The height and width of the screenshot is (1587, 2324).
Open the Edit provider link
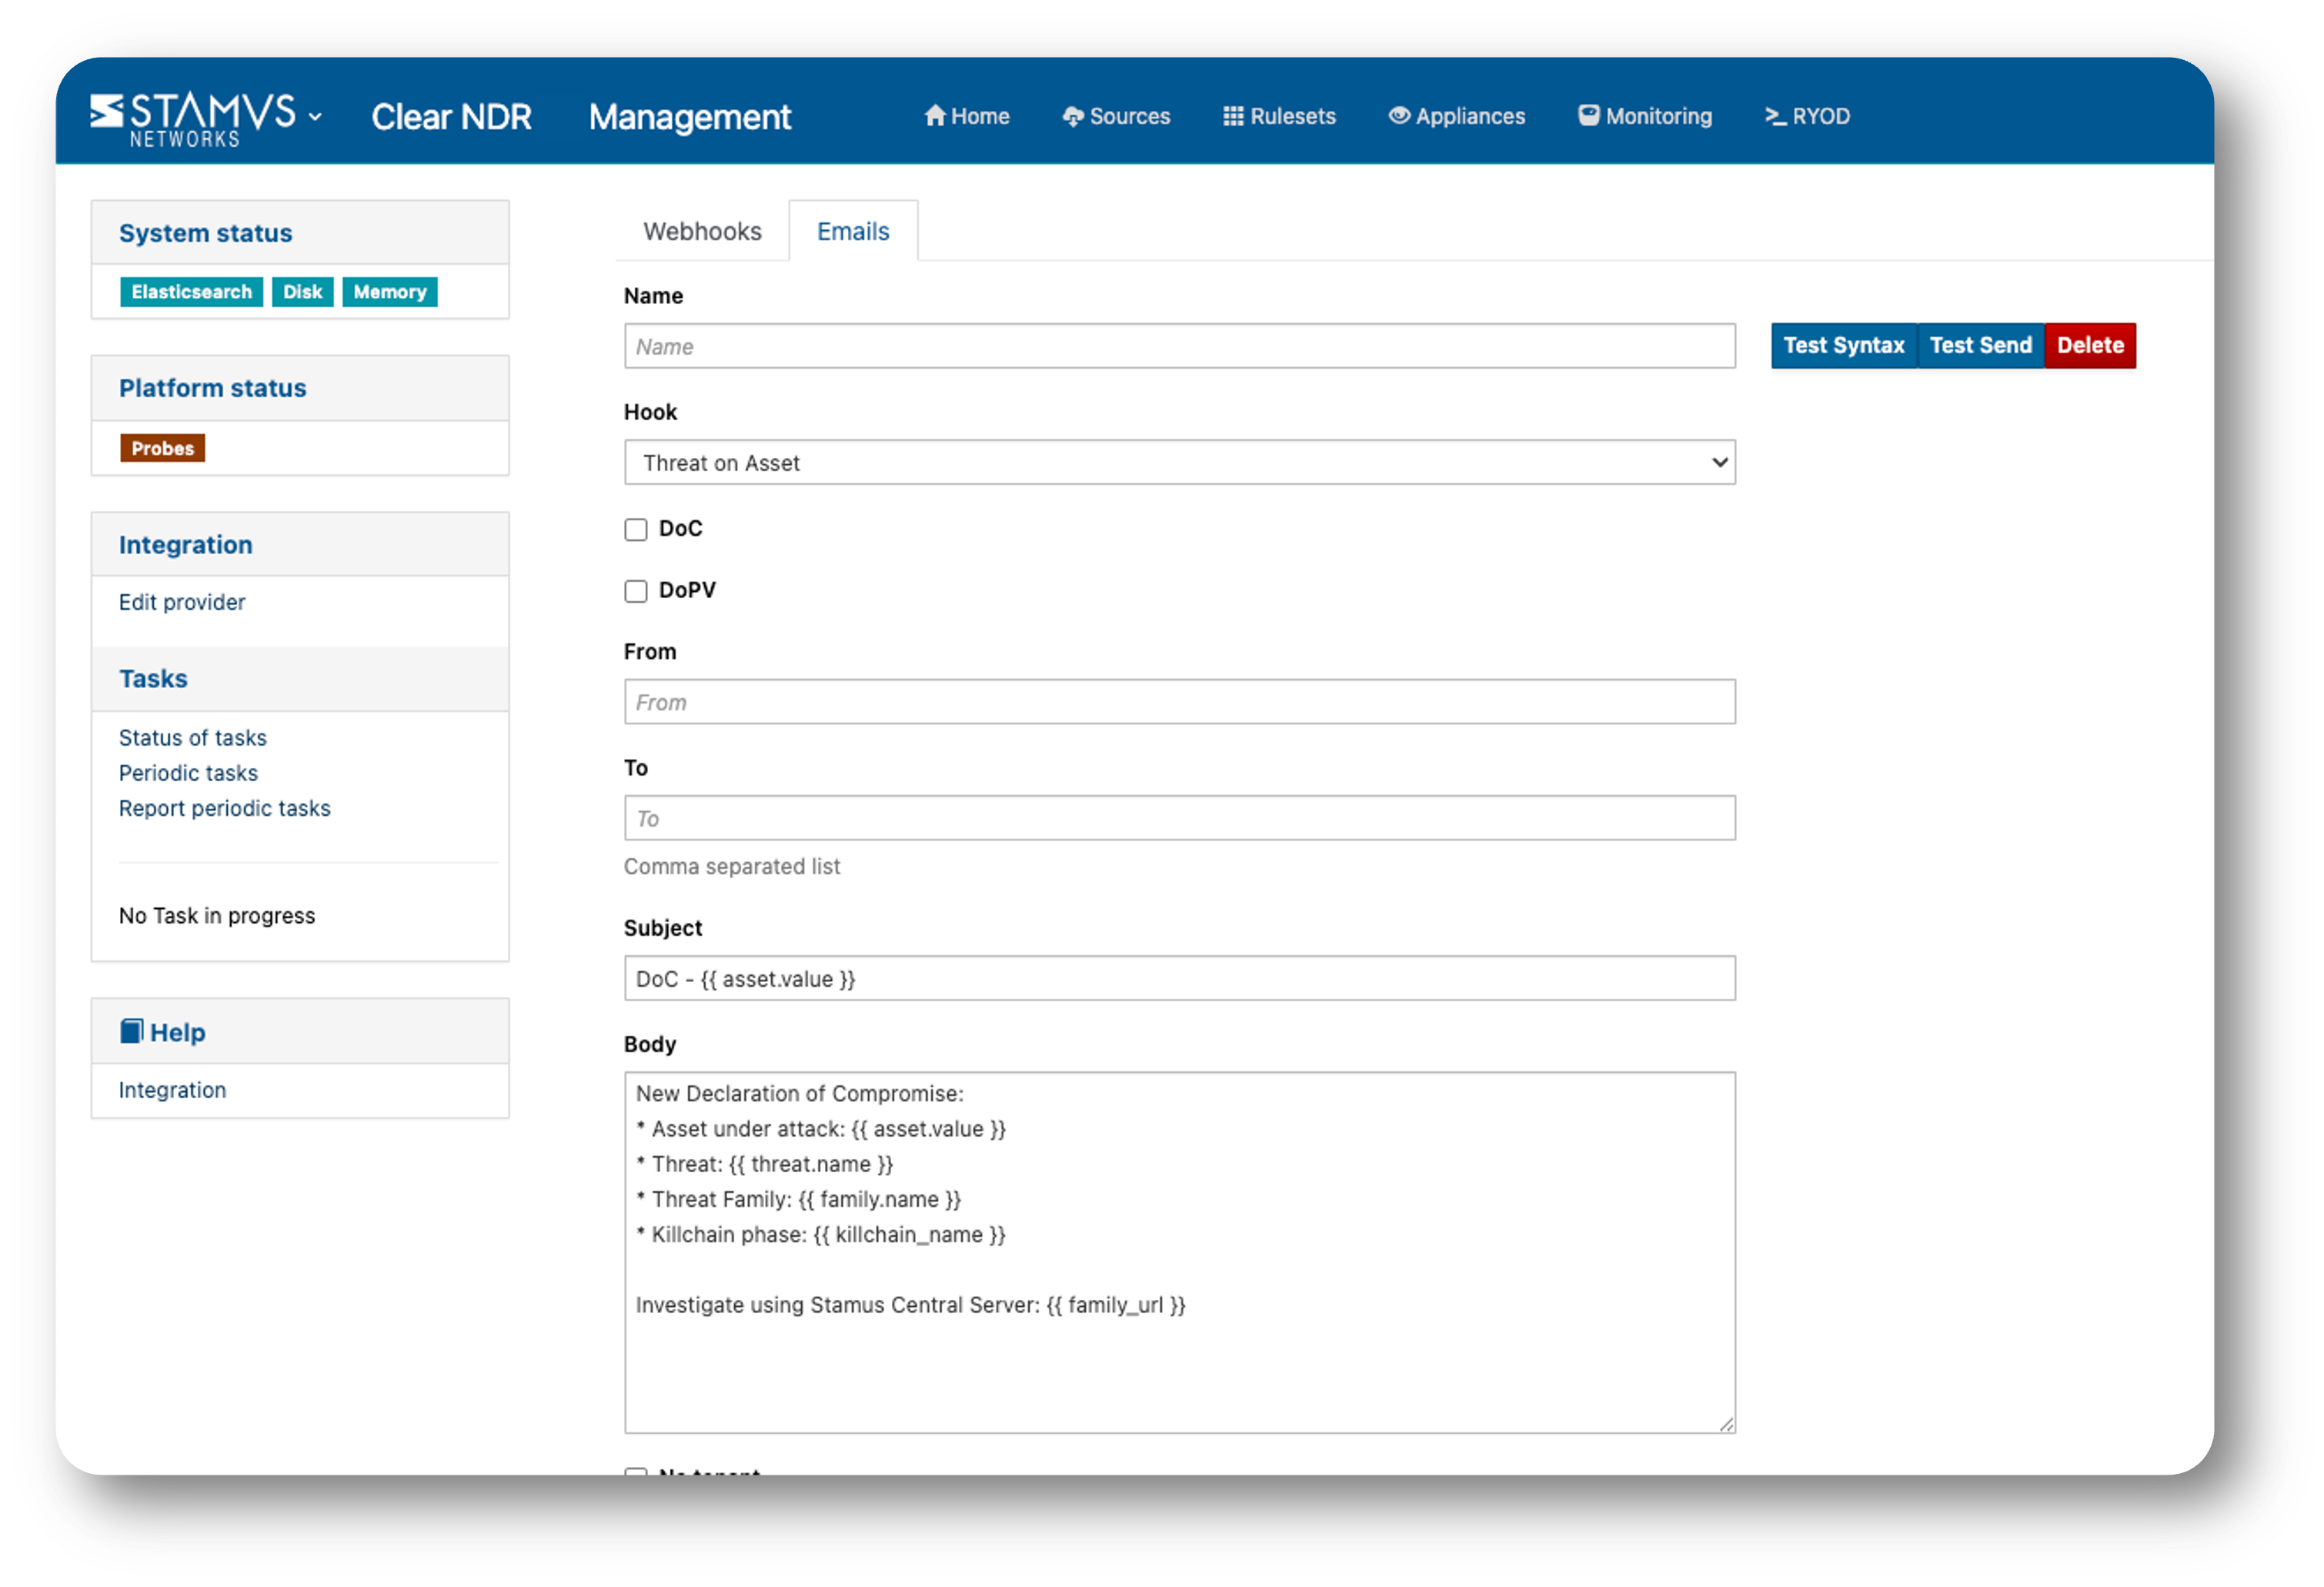(x=182, y=602)
